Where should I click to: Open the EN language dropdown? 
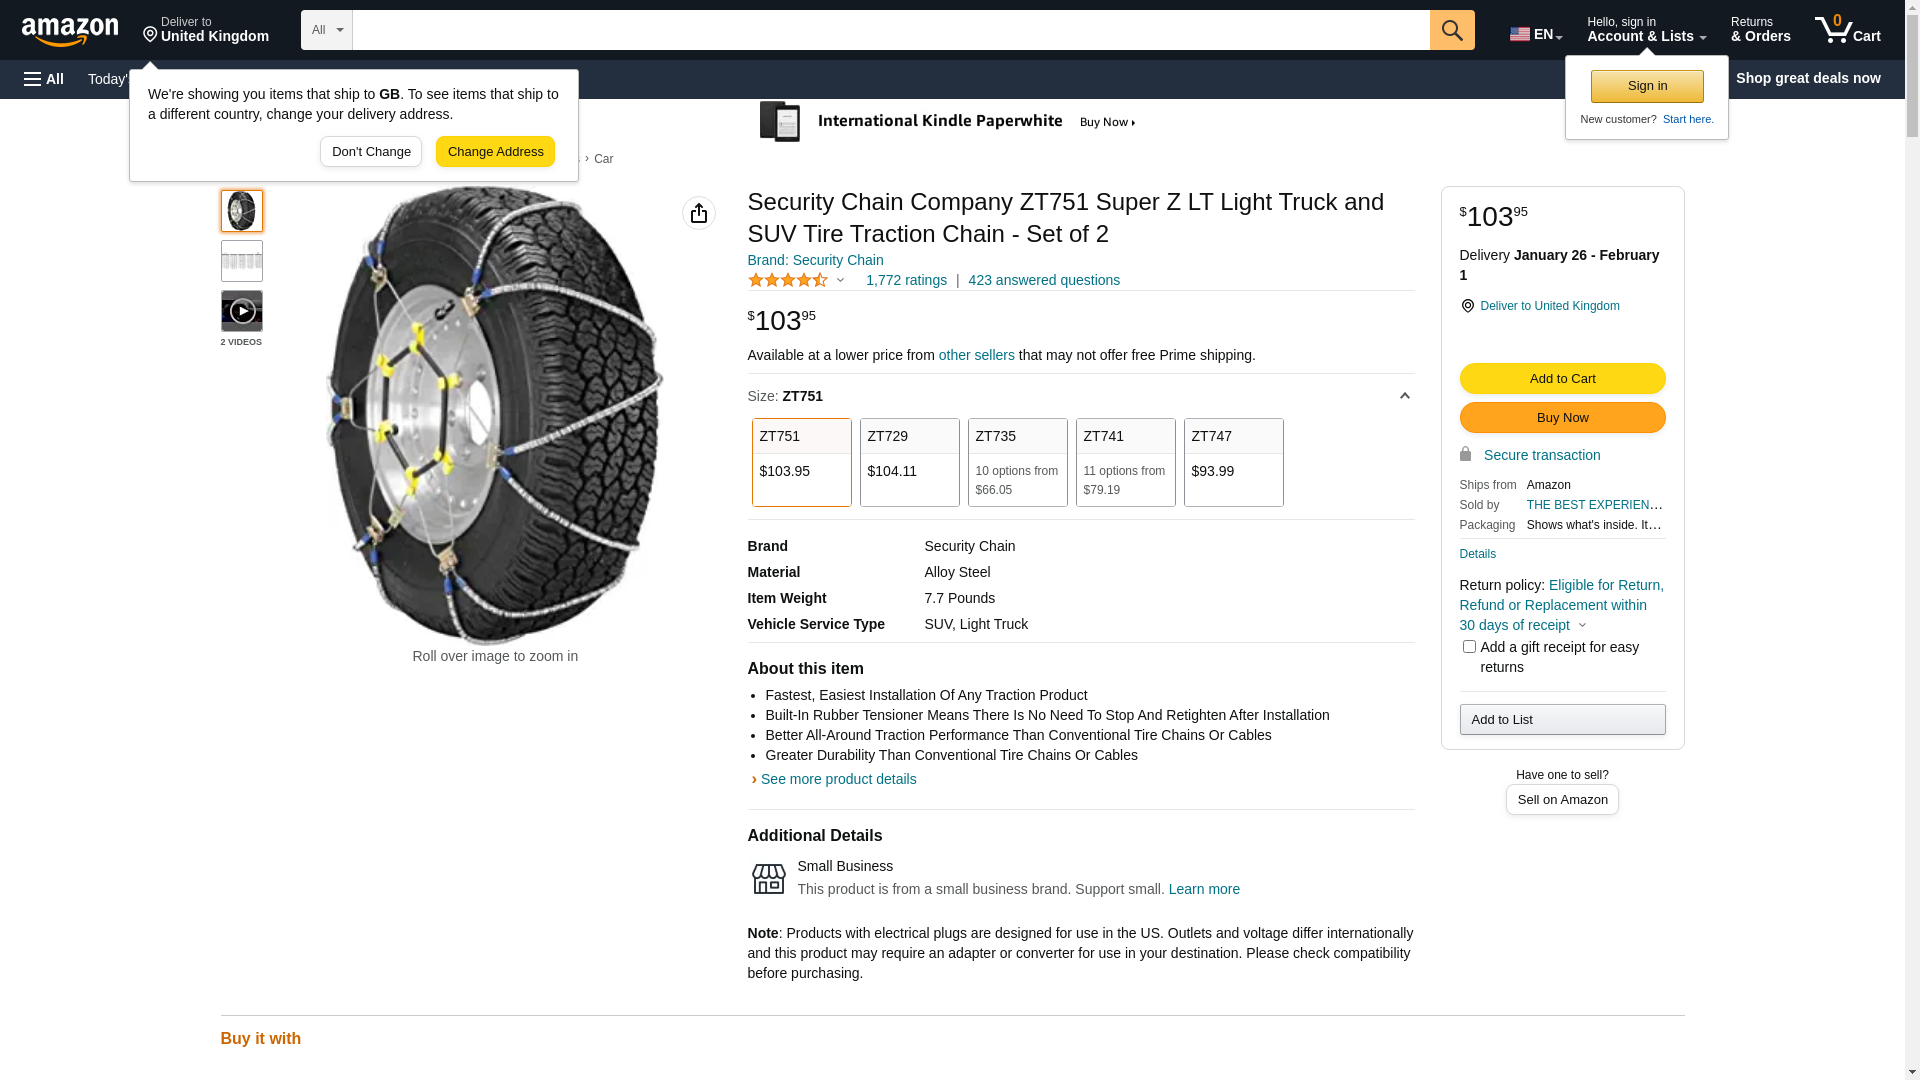pos(1535,34)
